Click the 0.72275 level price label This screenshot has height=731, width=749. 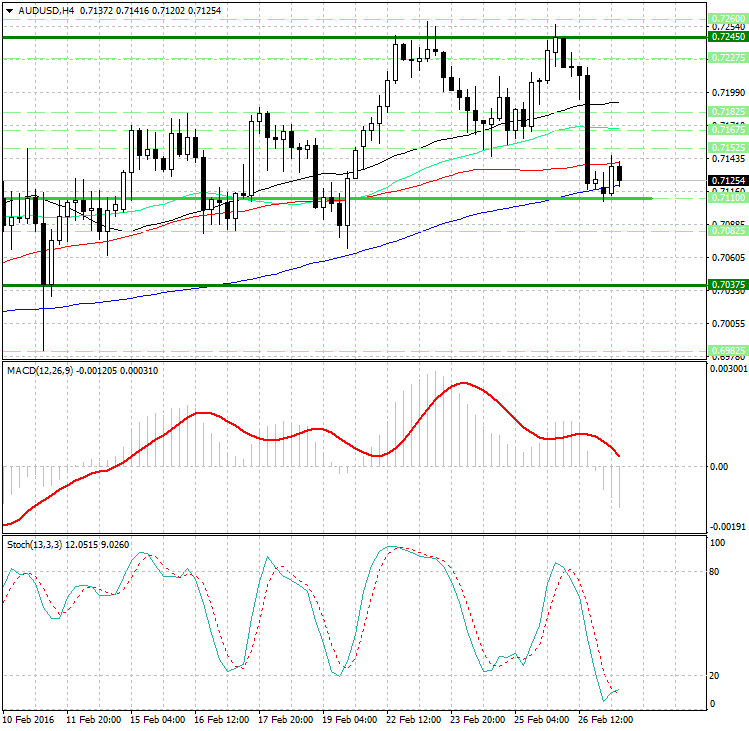pyautogui.click(x=726, y=58)
